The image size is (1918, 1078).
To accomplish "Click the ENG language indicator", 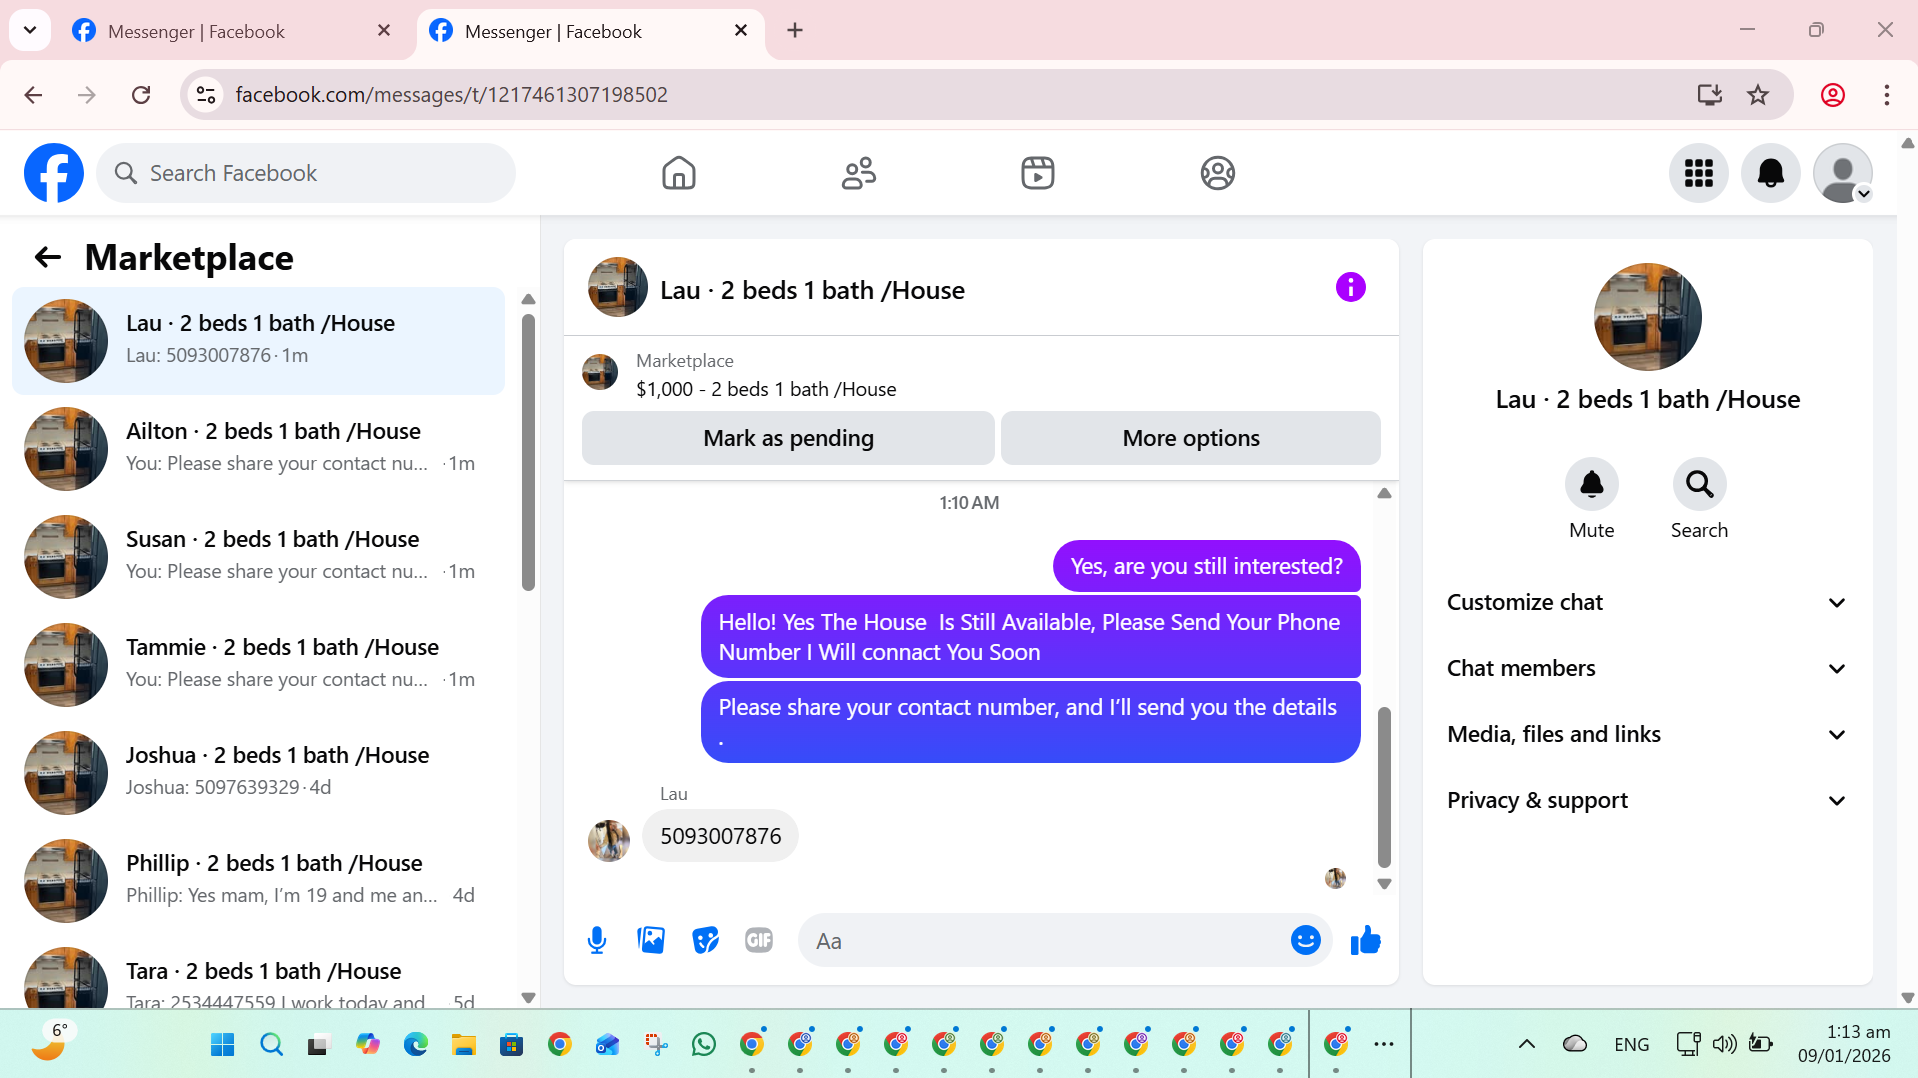I will point(1632,1045).
